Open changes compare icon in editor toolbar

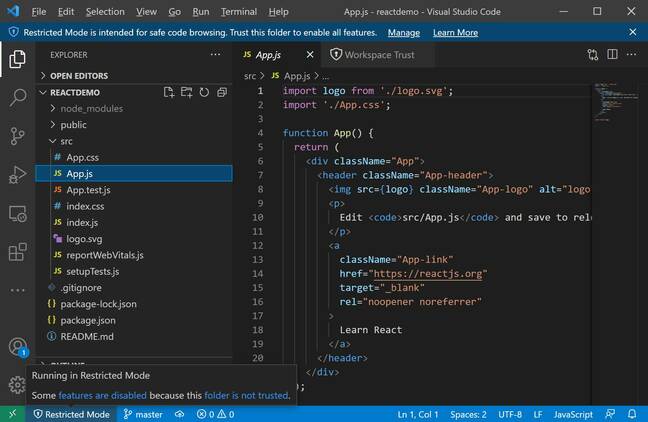click(593, 55)
